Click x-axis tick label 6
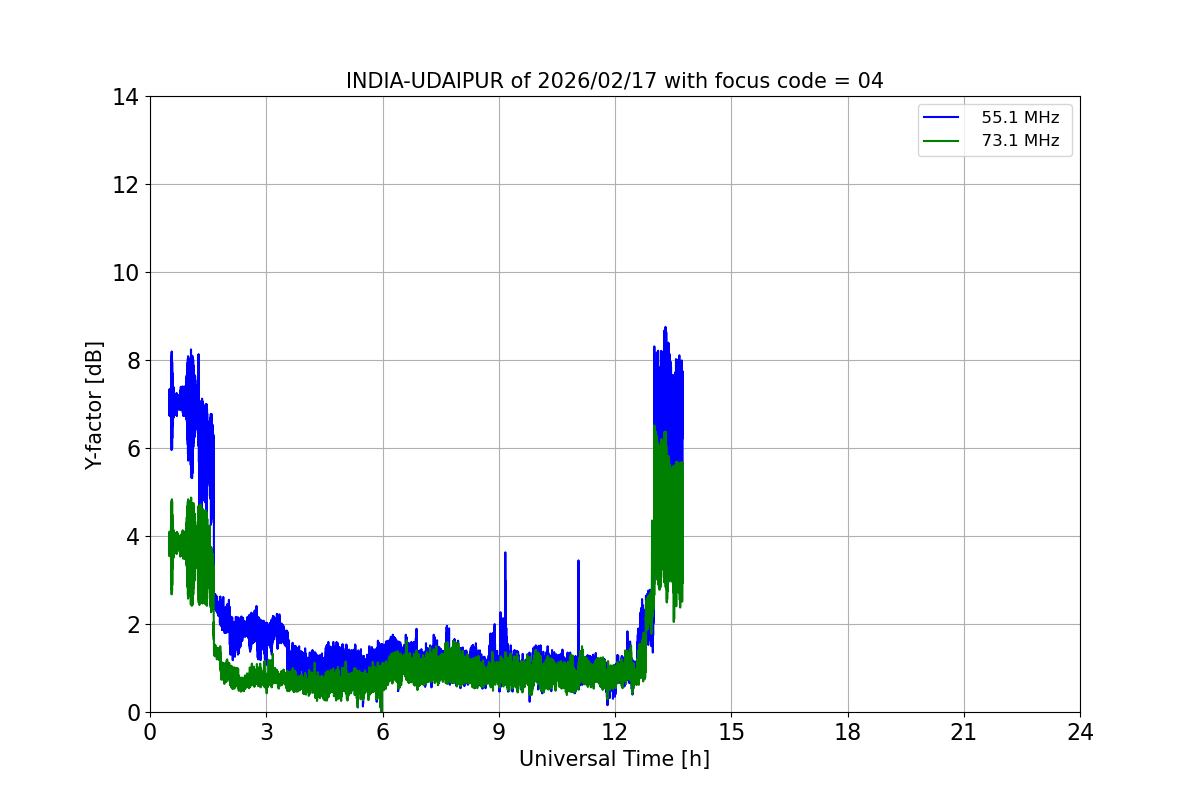The image size is (1200, 800). [x=382, y=732]
